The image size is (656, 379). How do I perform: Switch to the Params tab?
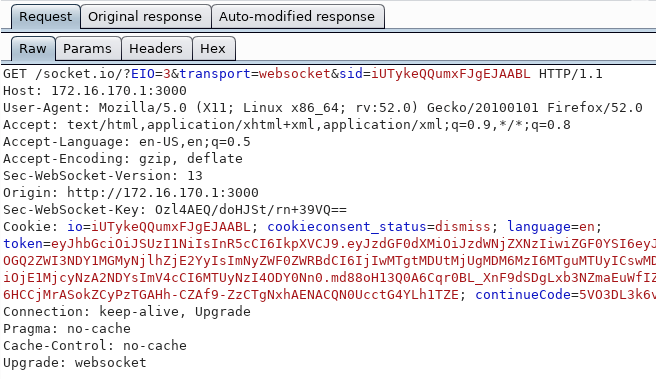coord(87,49)
